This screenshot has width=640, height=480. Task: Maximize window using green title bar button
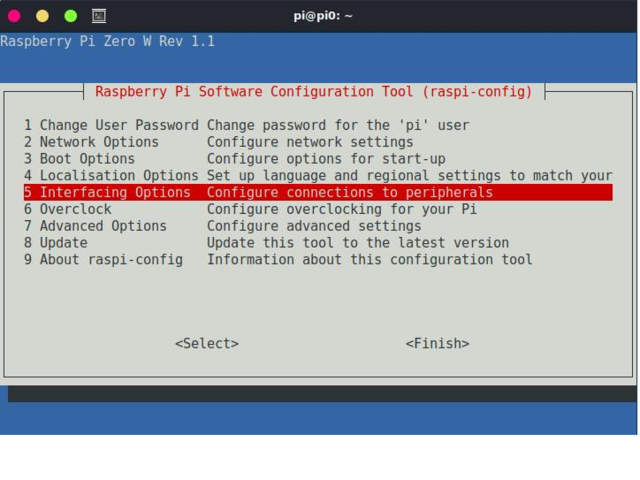pos(71,16)
